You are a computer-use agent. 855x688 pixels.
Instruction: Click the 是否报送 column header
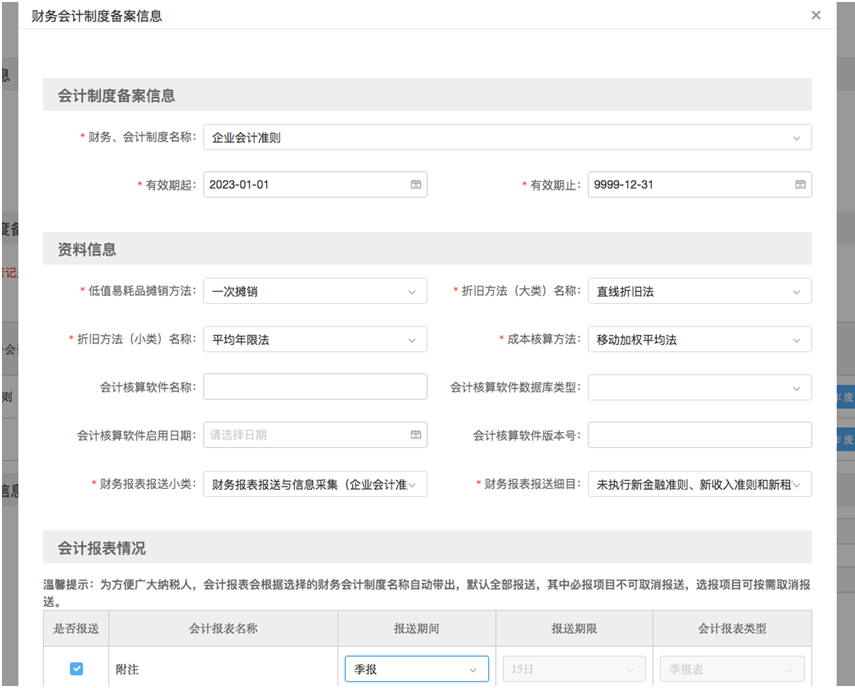pos(76,629)
